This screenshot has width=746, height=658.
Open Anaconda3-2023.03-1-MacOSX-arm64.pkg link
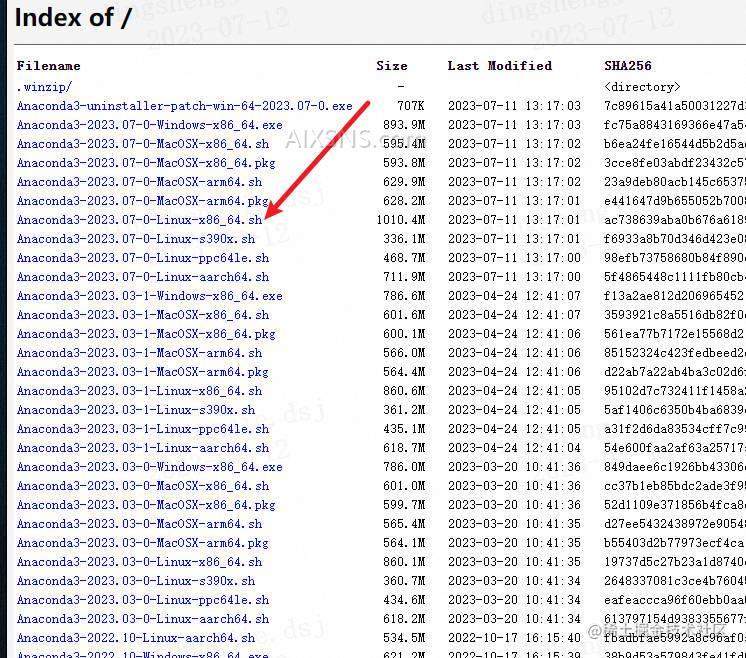tap(143, 372)
